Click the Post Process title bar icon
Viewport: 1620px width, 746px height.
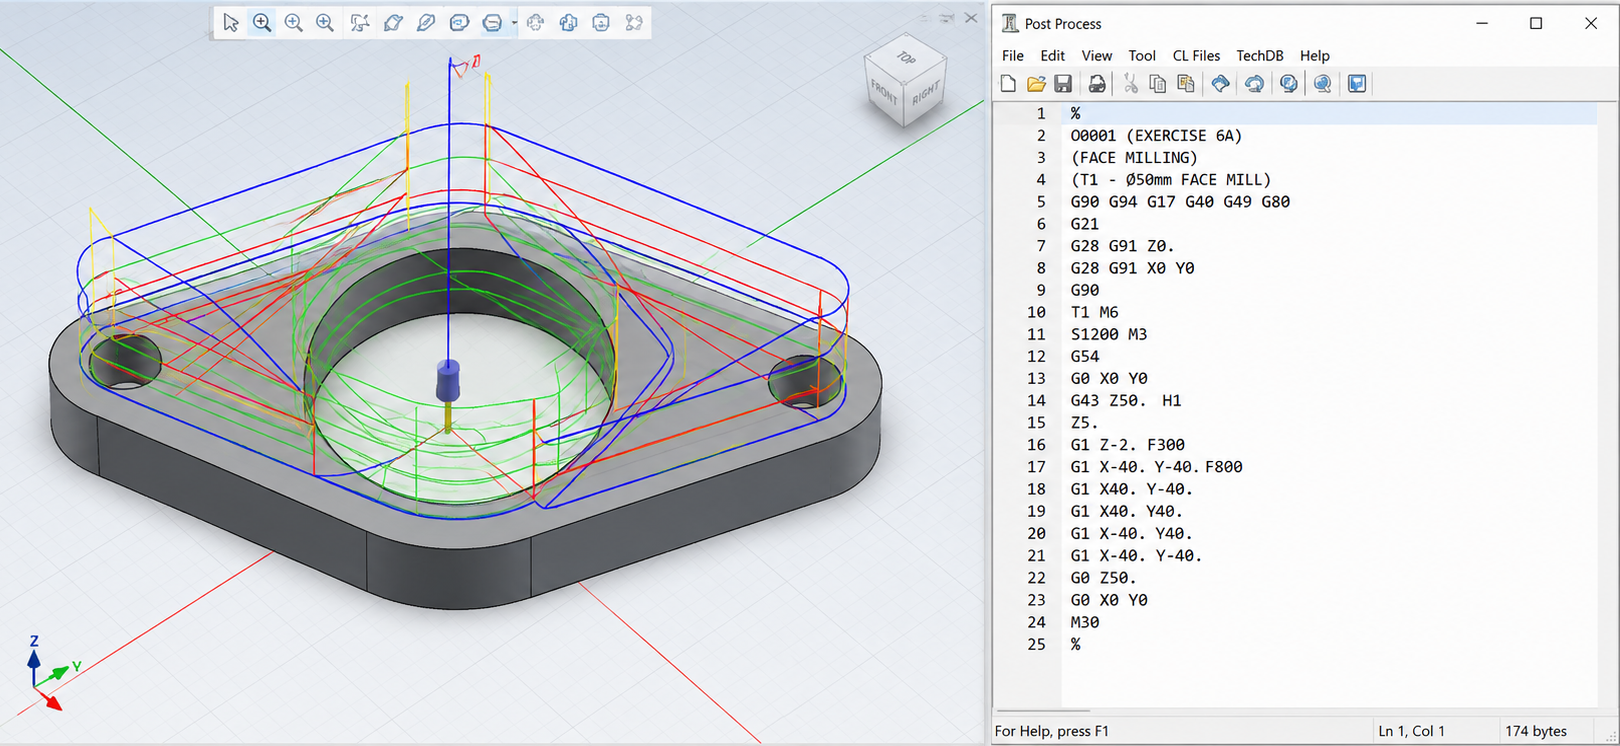click(1010, 23)
